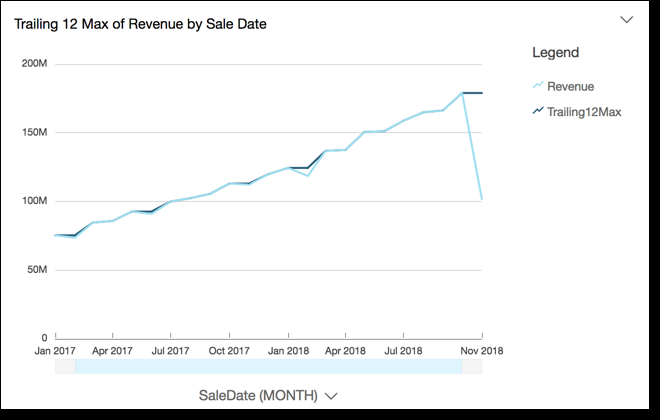Screen dimensions: 660x420
Task: Click the Oct 2017 x-axis label
Action: click(x=229, y=352)
